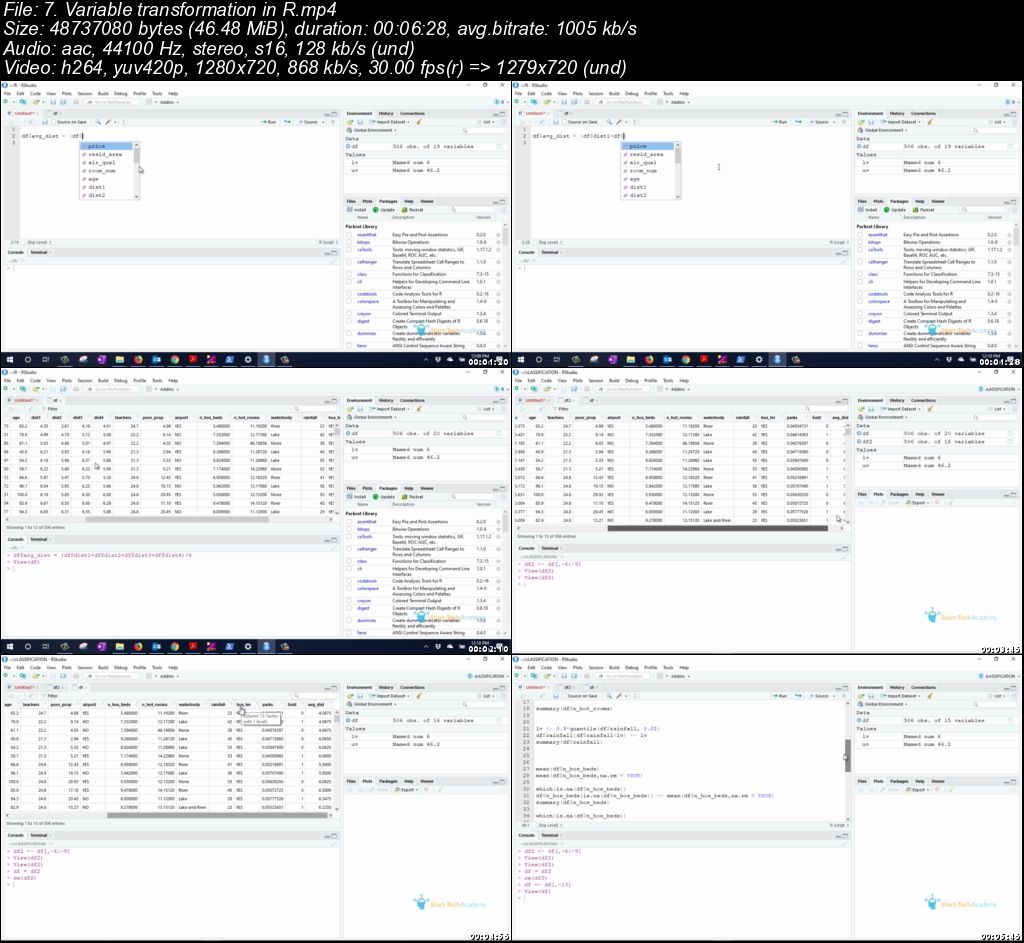Open the List view dropdown in 00:03:45 frame
Viewport: 1024px width, 943px height.
[x=999, y=409]
